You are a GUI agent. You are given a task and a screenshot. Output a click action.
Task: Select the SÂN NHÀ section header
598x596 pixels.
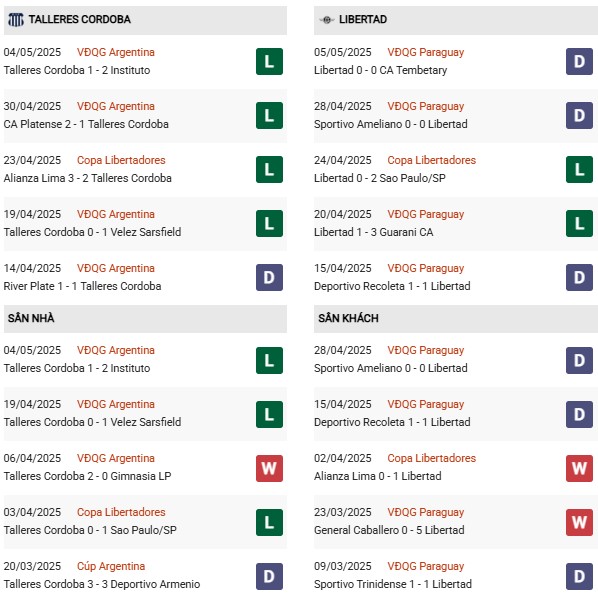pyautogui.click(x=145, y=319)
